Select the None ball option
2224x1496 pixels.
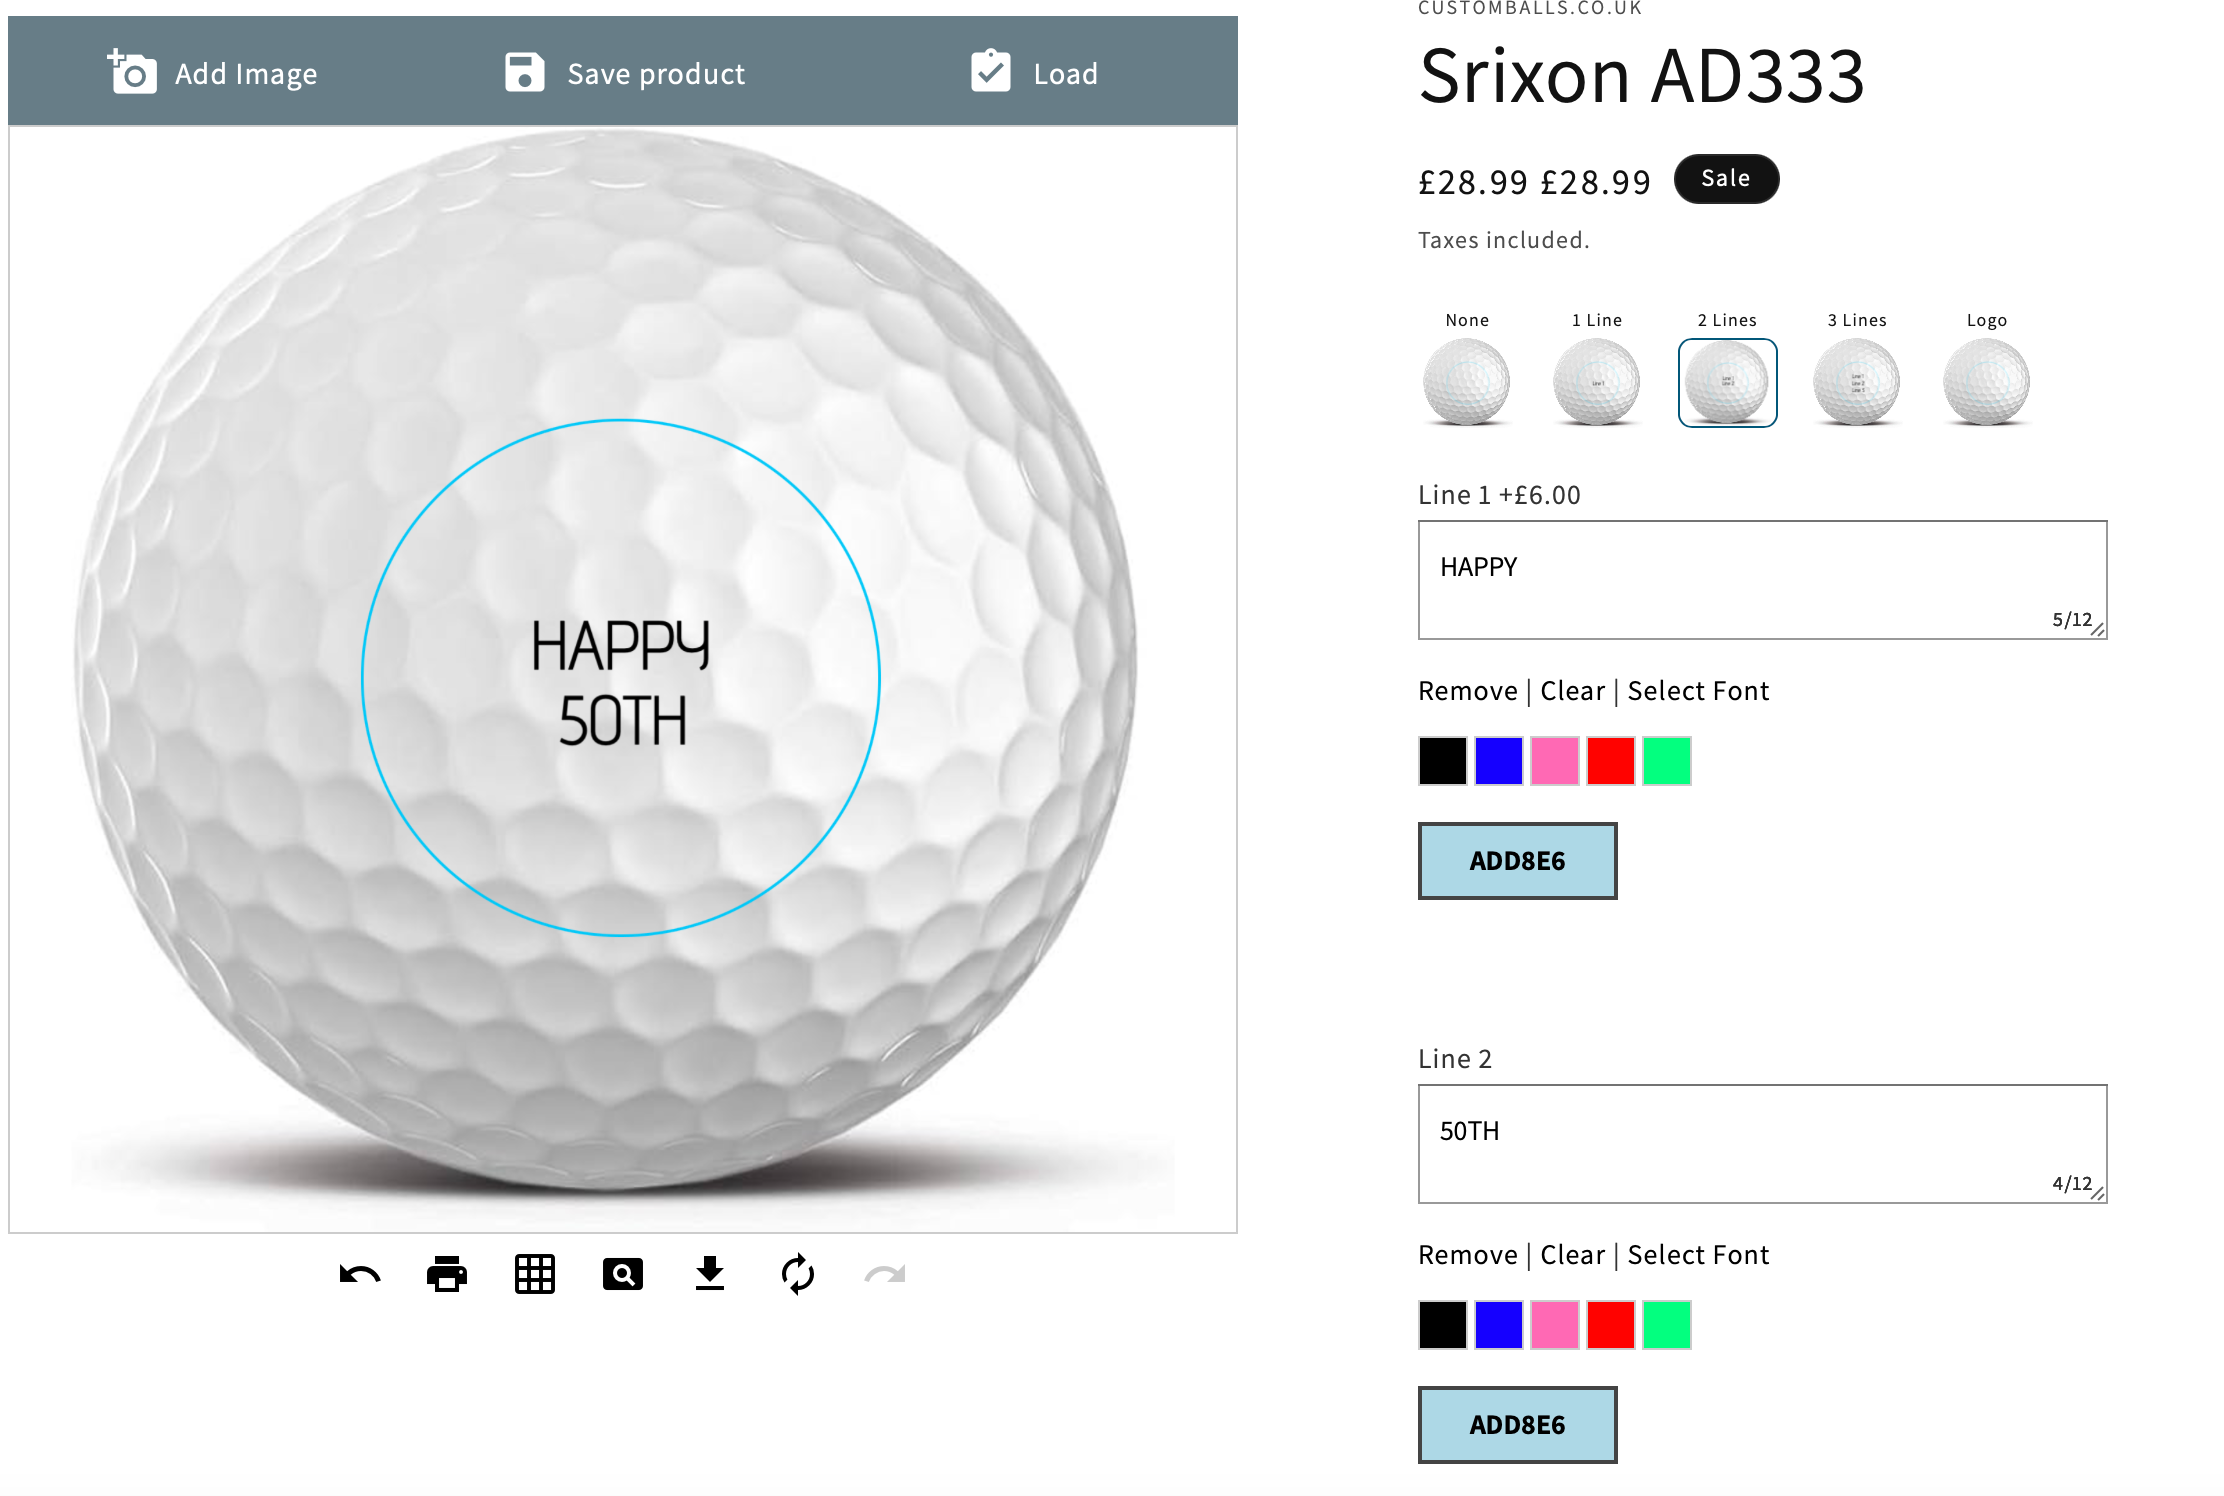click(1466, 381)
